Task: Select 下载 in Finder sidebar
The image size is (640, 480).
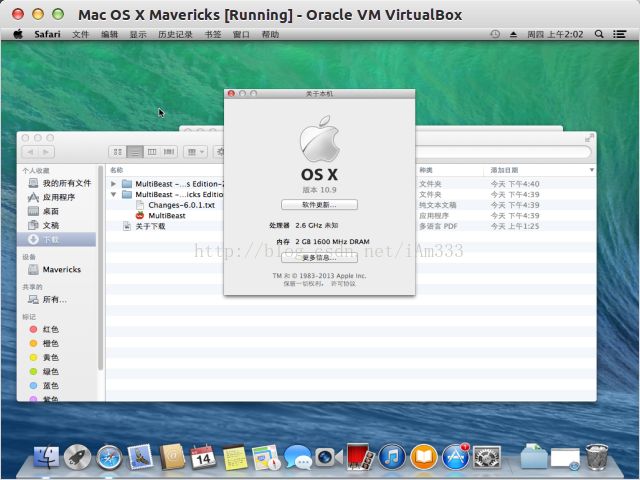Action: (x=57, y=239)
